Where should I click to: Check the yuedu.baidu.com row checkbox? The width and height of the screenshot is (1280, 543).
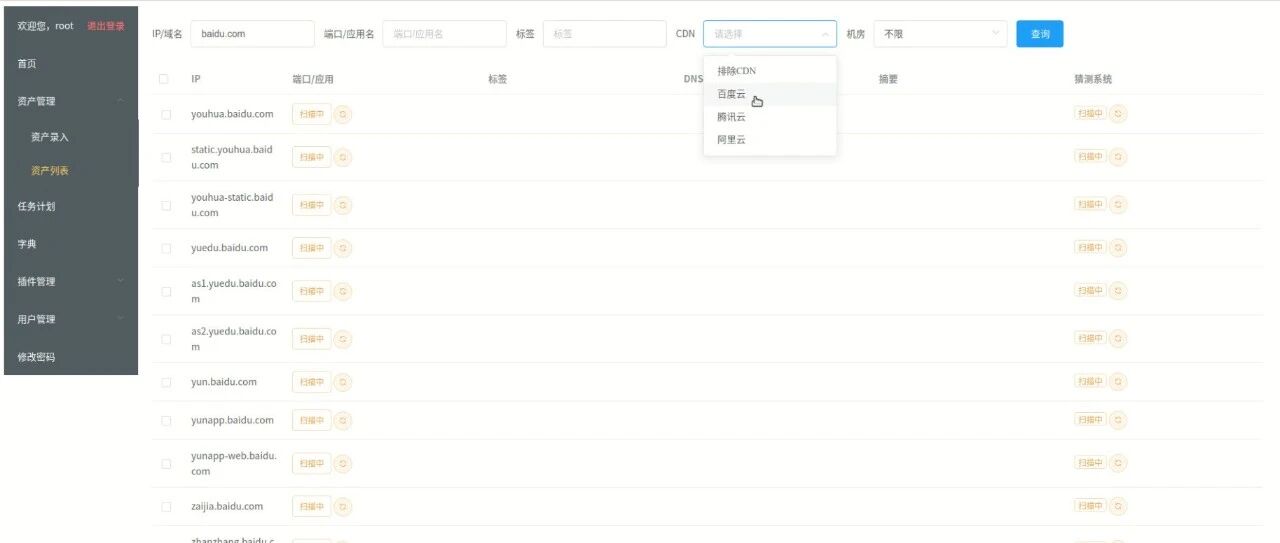point(166,248)
